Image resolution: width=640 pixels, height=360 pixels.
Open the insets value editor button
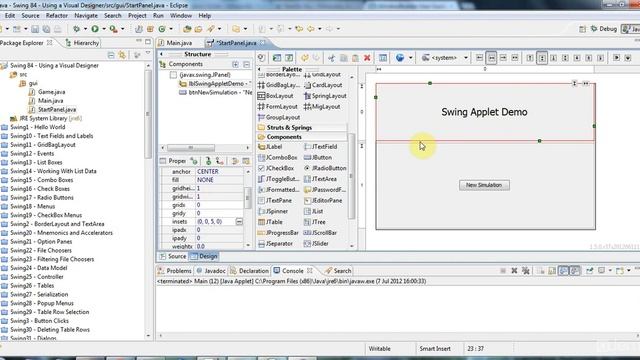[x=239, y=221]
